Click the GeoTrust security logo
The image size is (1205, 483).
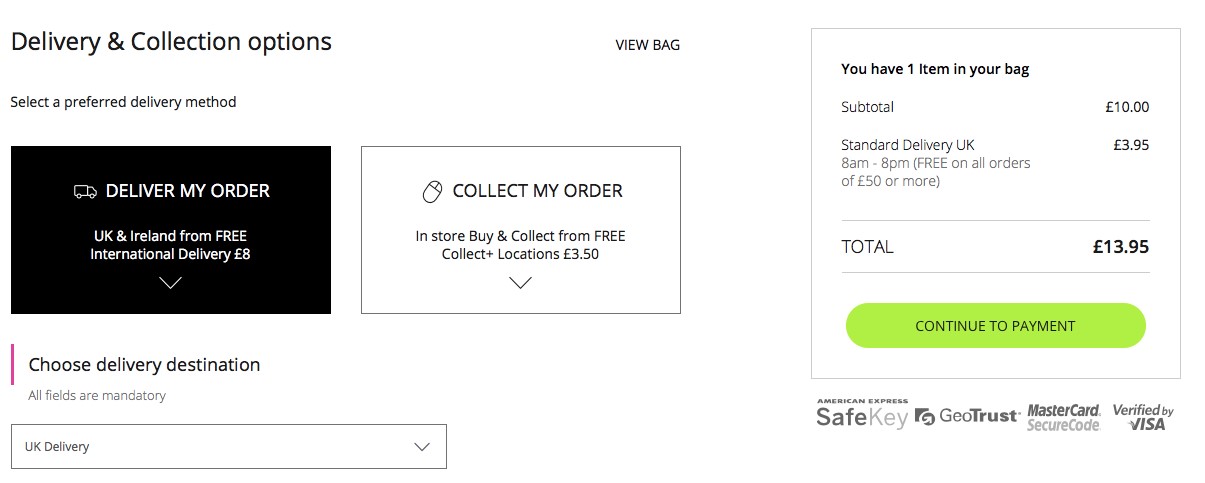pyautogui.click(x=967, y=416)
